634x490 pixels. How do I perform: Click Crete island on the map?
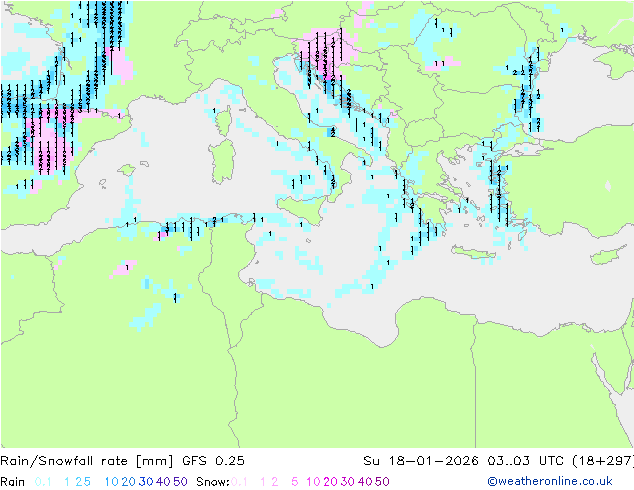473,253
